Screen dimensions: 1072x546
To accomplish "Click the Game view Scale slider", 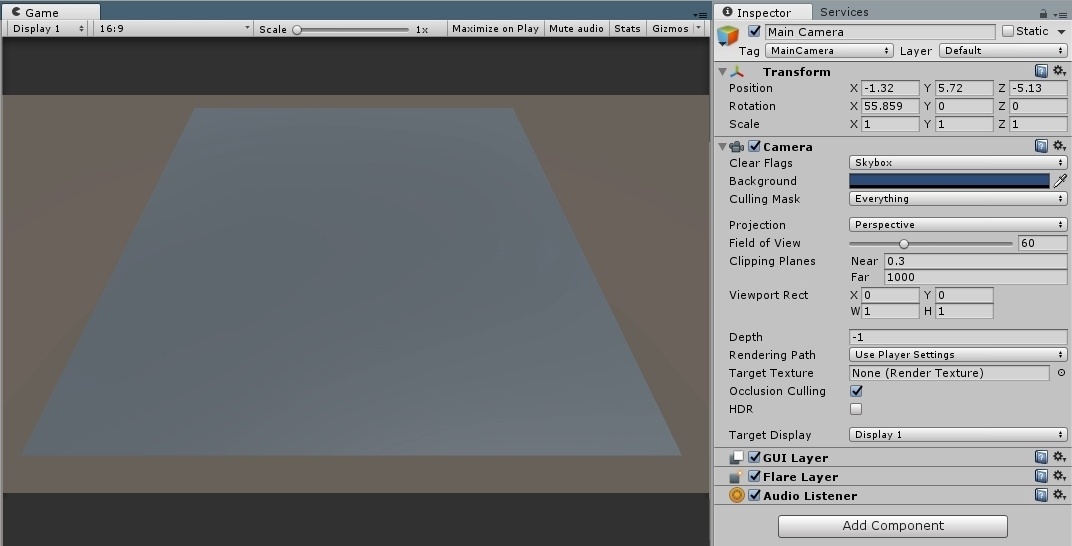I will (x=351, y=29).
